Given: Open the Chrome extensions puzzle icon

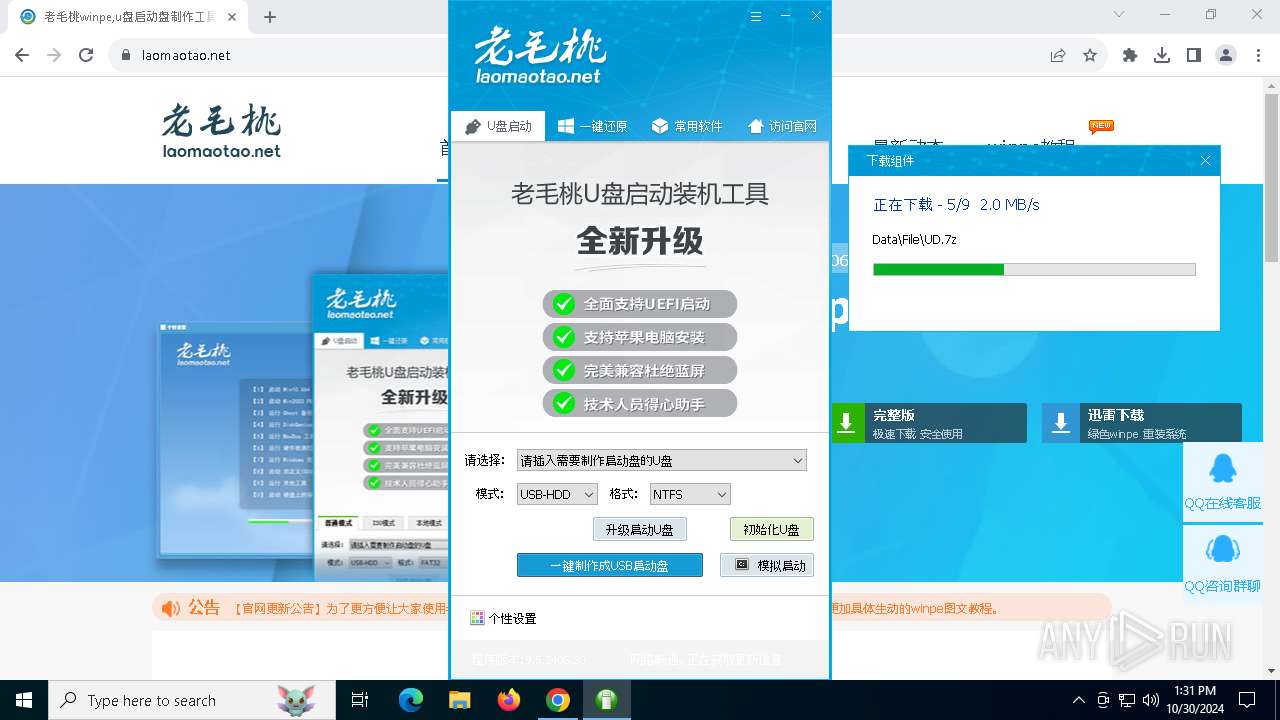Looking at the screenshot, I should click(x=1130, y=55).
